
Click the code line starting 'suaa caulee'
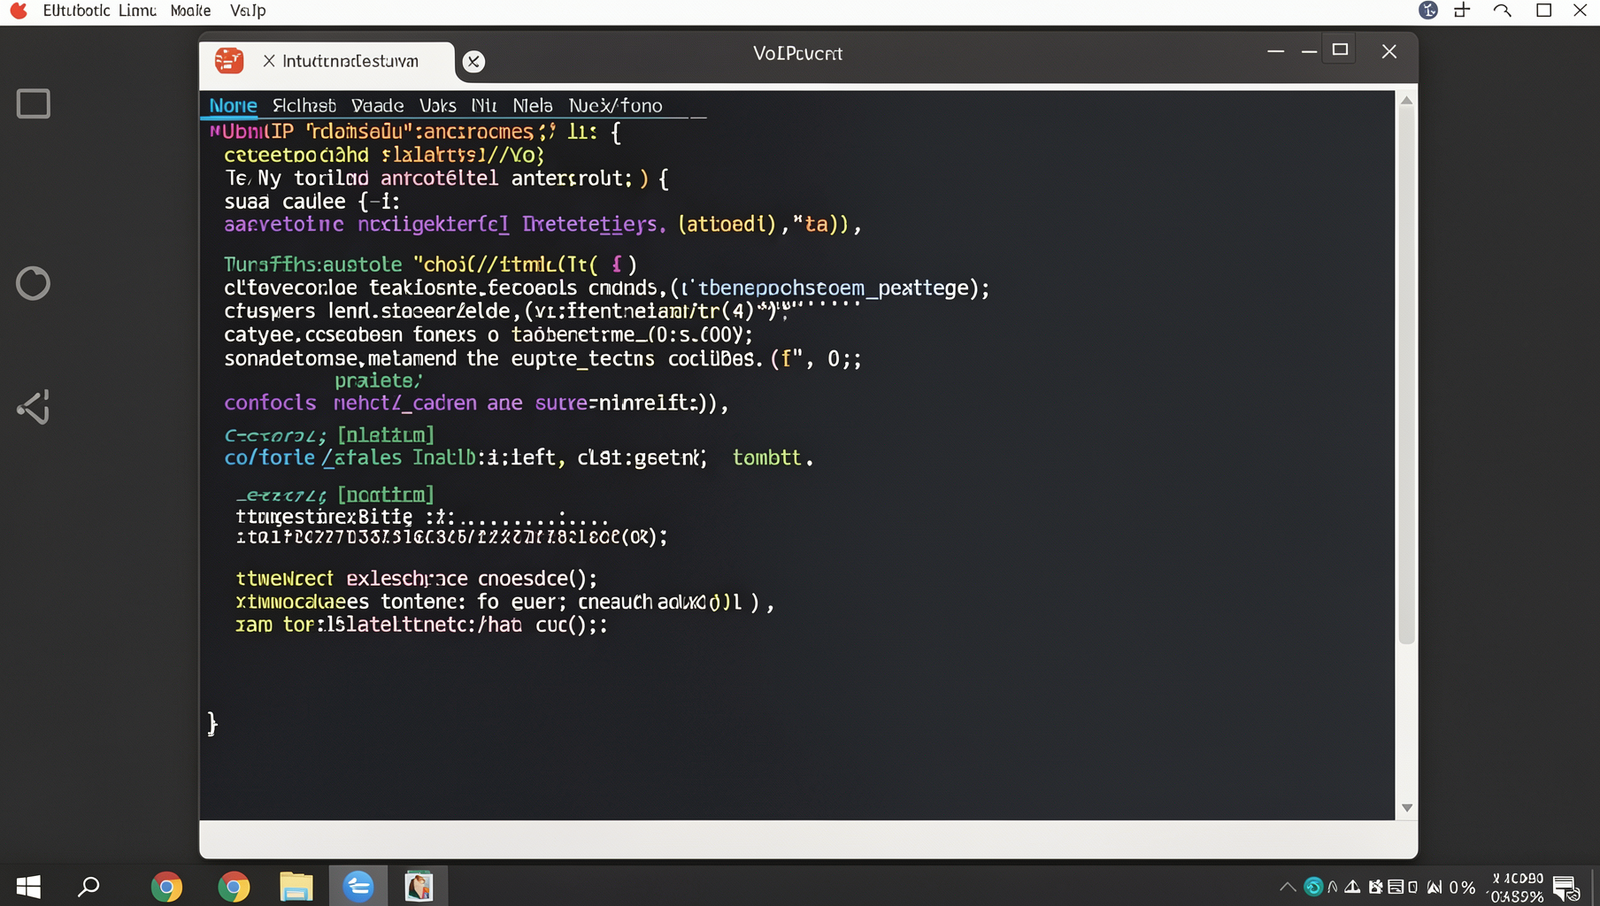click(x=312, y=201)
